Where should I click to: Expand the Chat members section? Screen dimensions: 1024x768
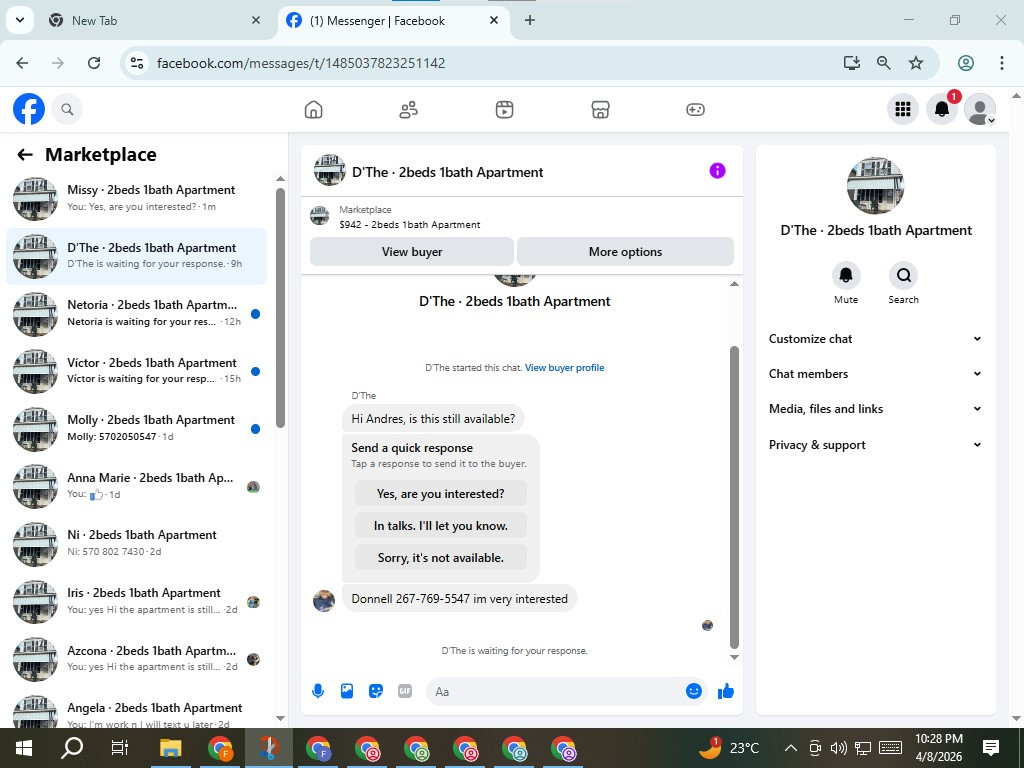pyautogui.click(x=875, y=374)
